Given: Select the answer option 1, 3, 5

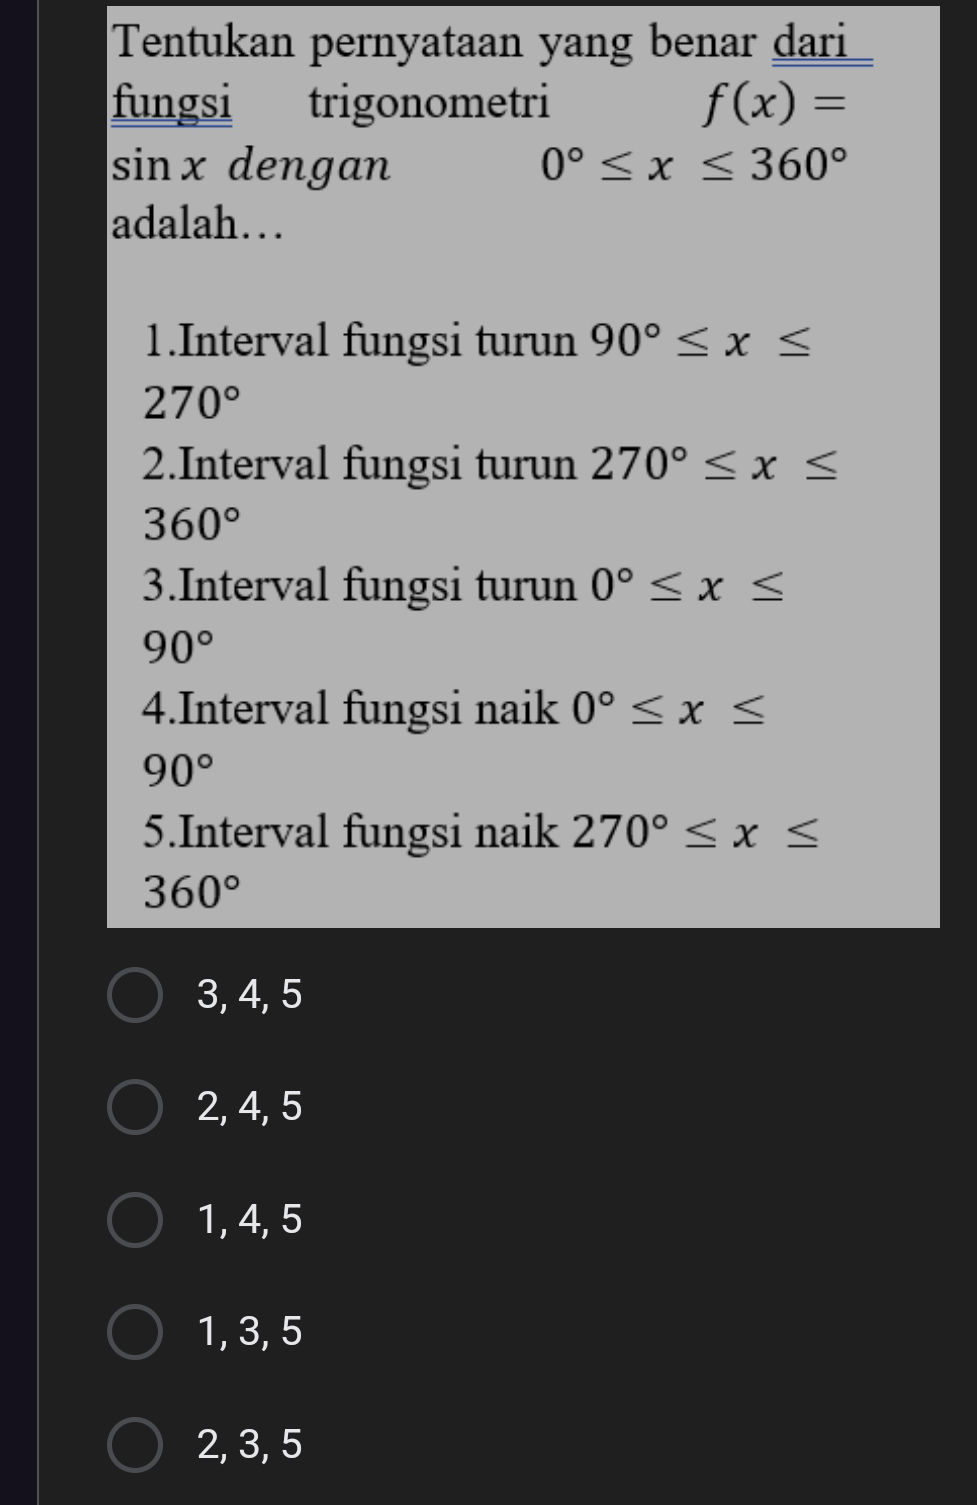Looking at the screenshot, I should (x=248, y=1331).
